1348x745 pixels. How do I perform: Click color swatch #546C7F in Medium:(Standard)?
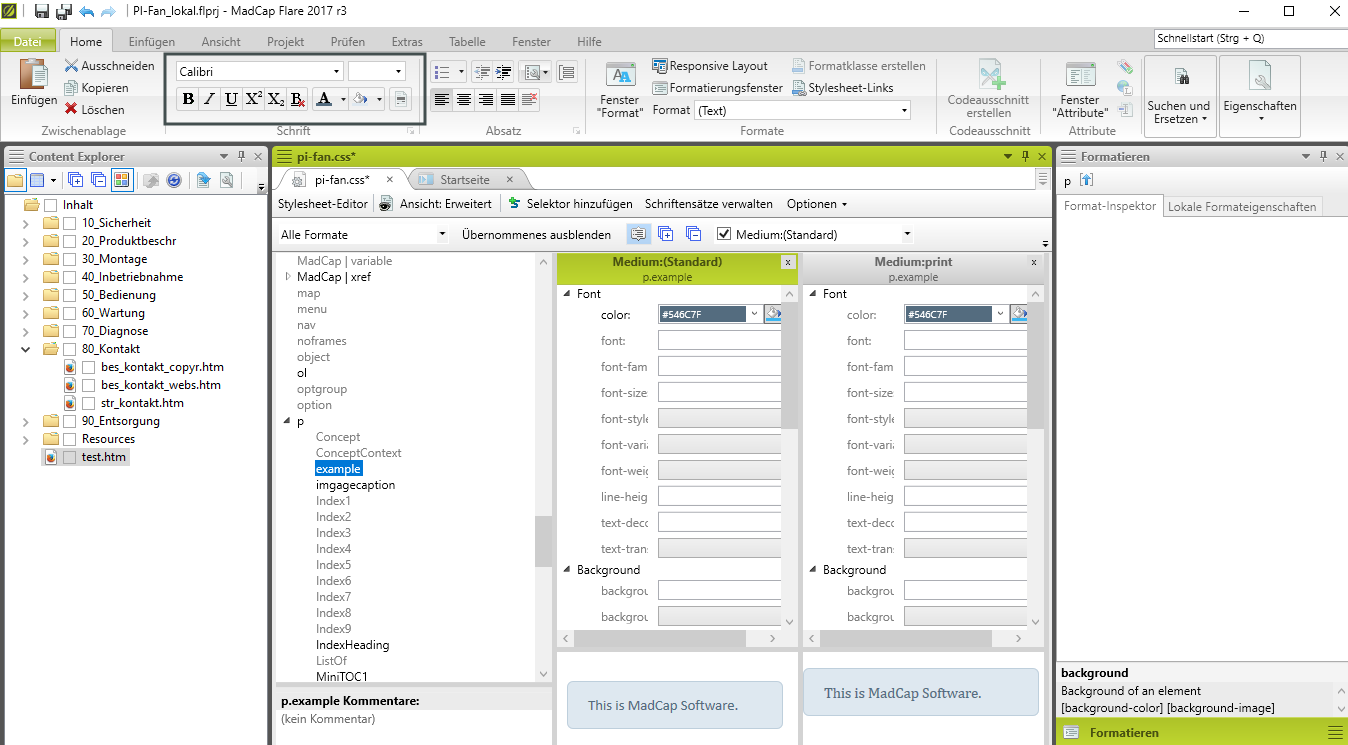(x=702, y=314)
